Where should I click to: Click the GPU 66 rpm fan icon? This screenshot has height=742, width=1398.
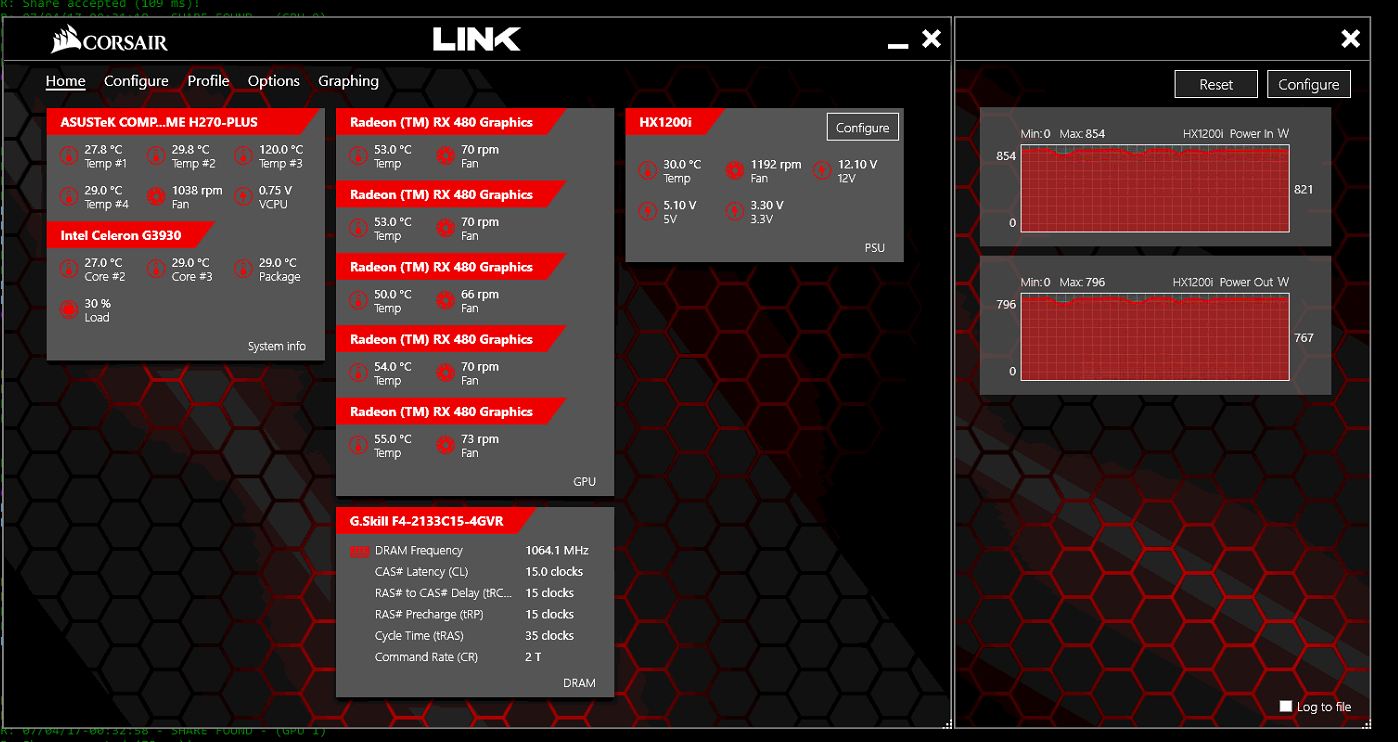[445, 301]
